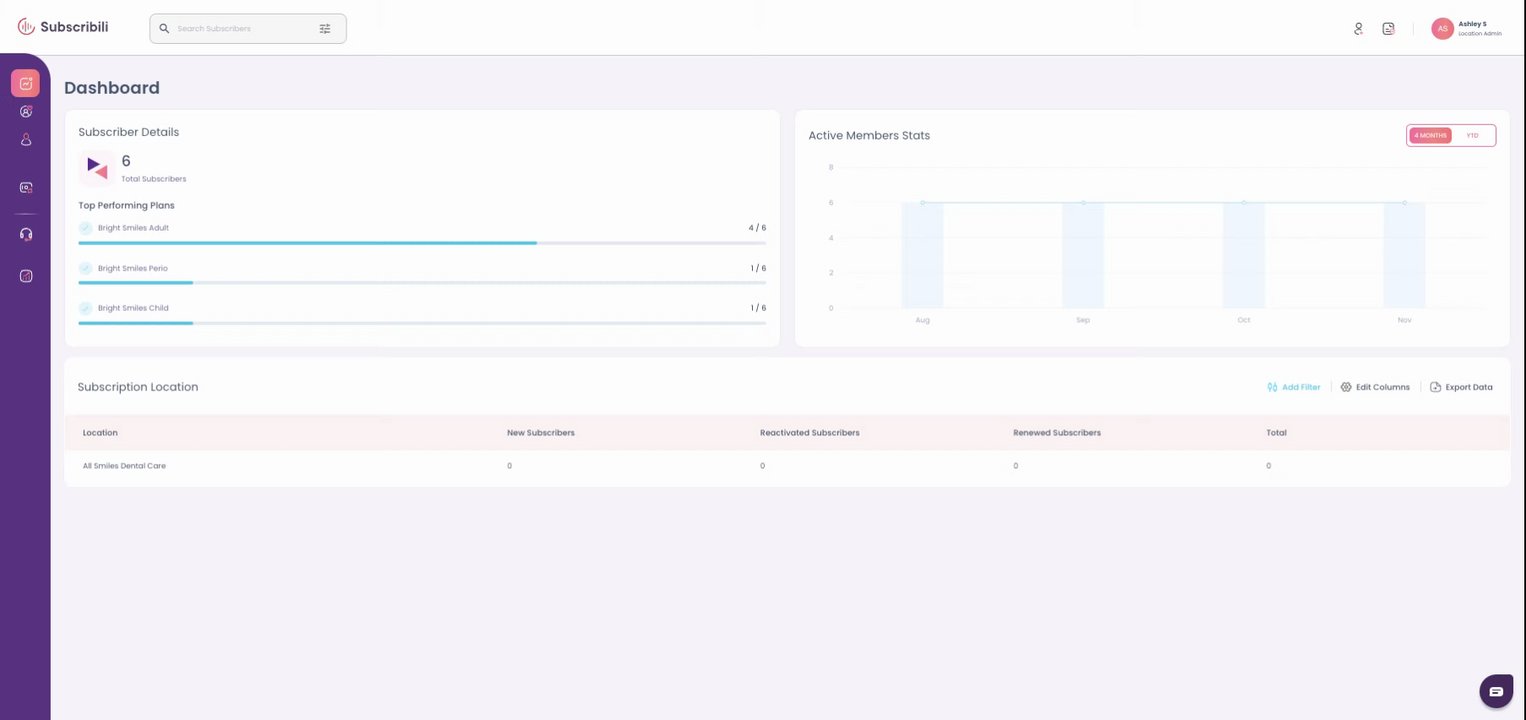Click Edit Columns above the table

click(x=1375, y=387)
